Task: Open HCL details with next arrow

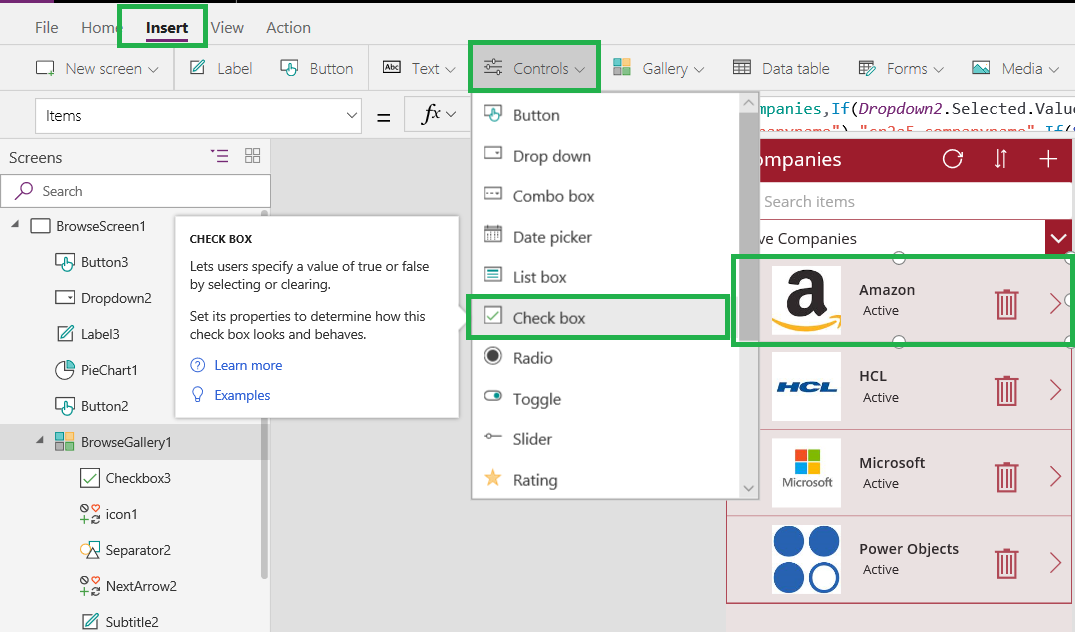Action: 1055,390
